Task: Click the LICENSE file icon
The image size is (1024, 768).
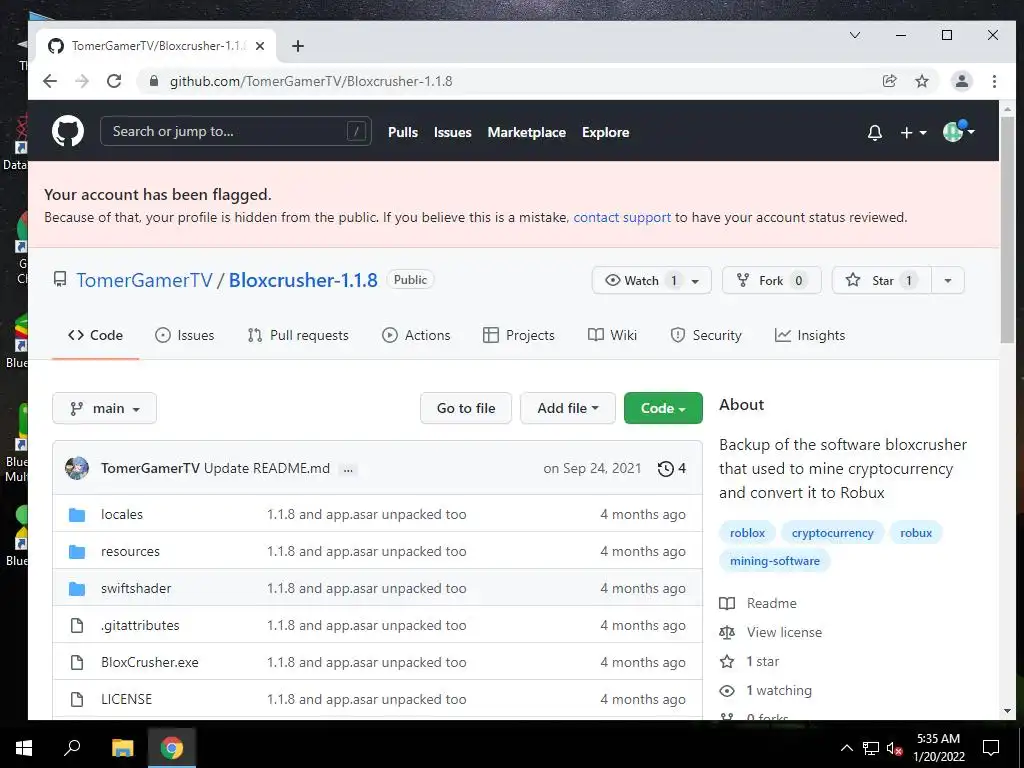Action: point(77,699)
